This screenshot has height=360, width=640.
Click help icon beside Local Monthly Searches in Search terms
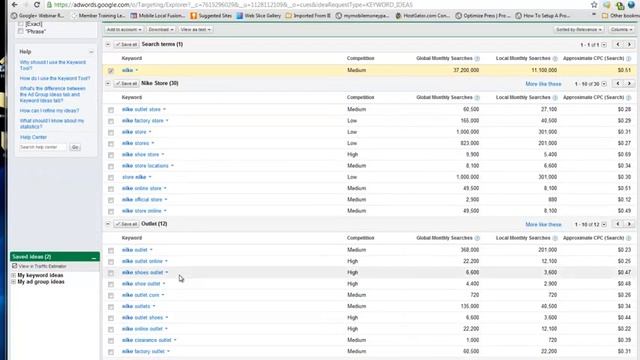tap(555, 59)
